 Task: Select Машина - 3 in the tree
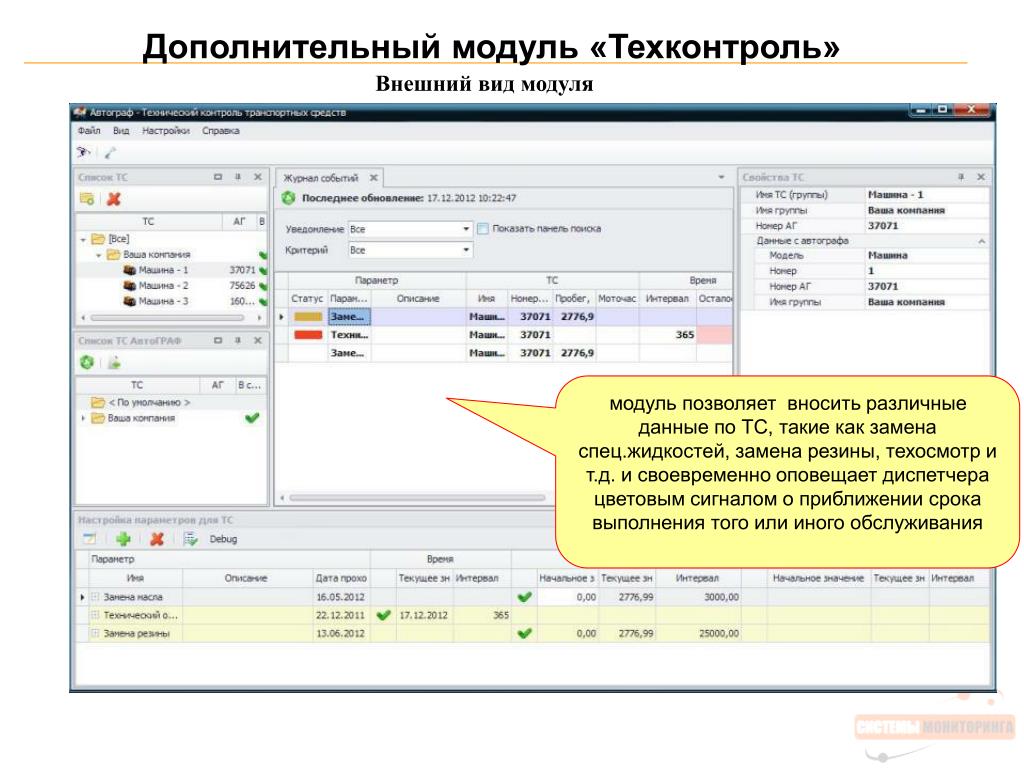[x=163, y=301]
